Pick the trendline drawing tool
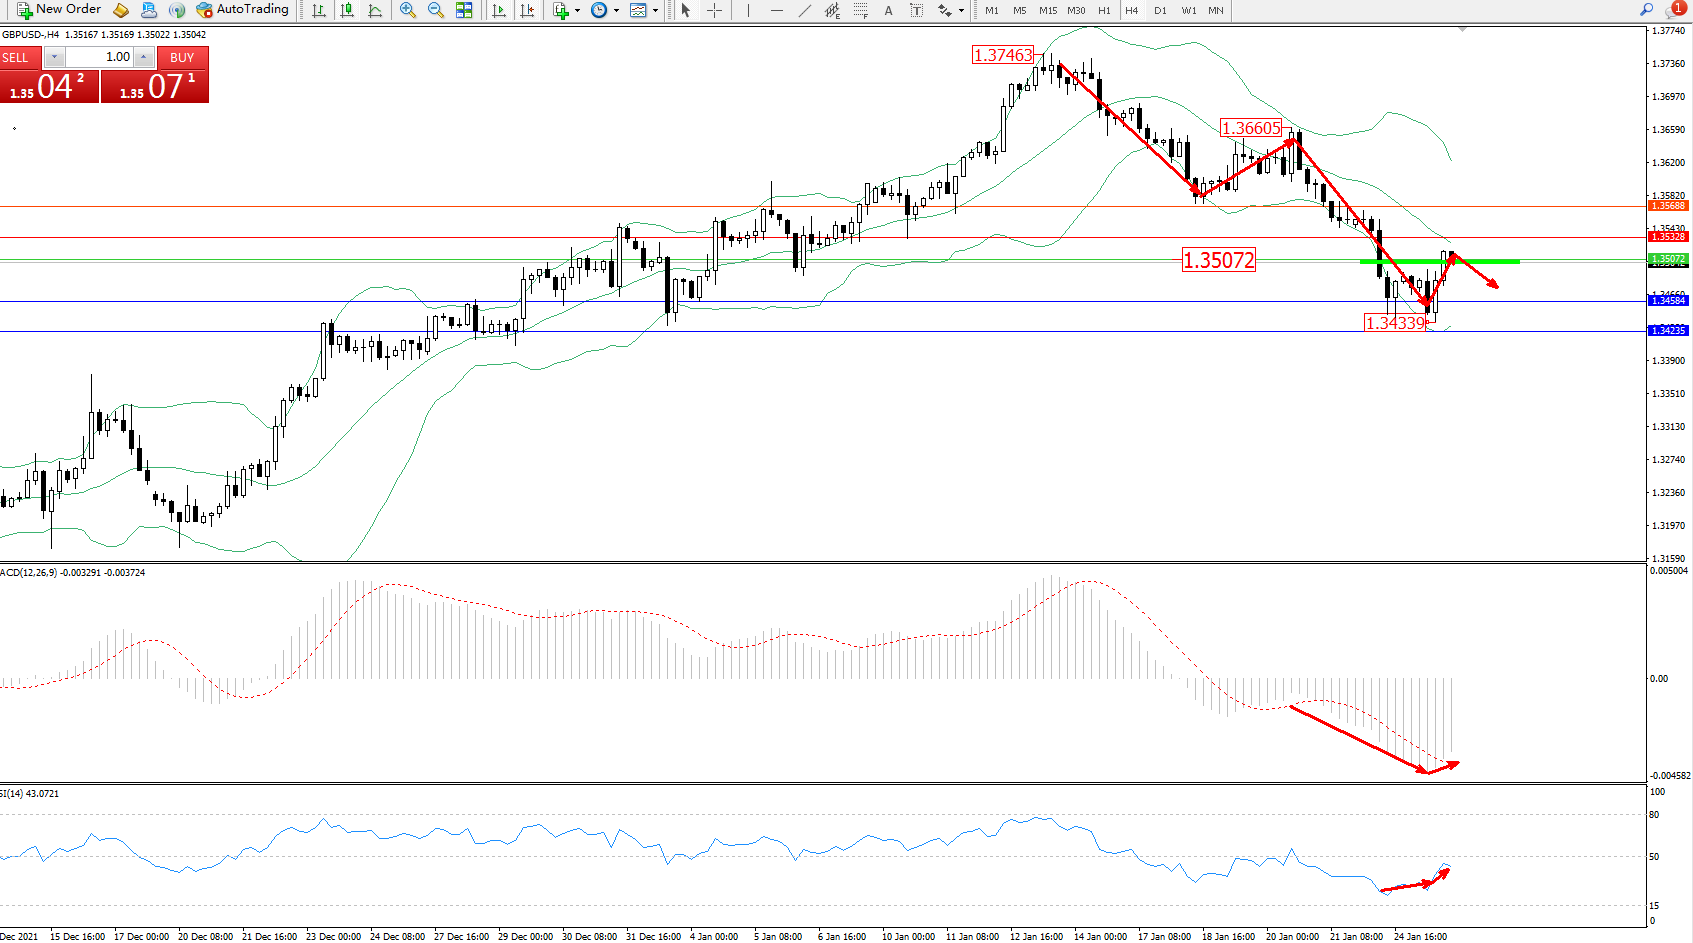The height and width of the screenshot is (943, 1693). pos(805,10)
